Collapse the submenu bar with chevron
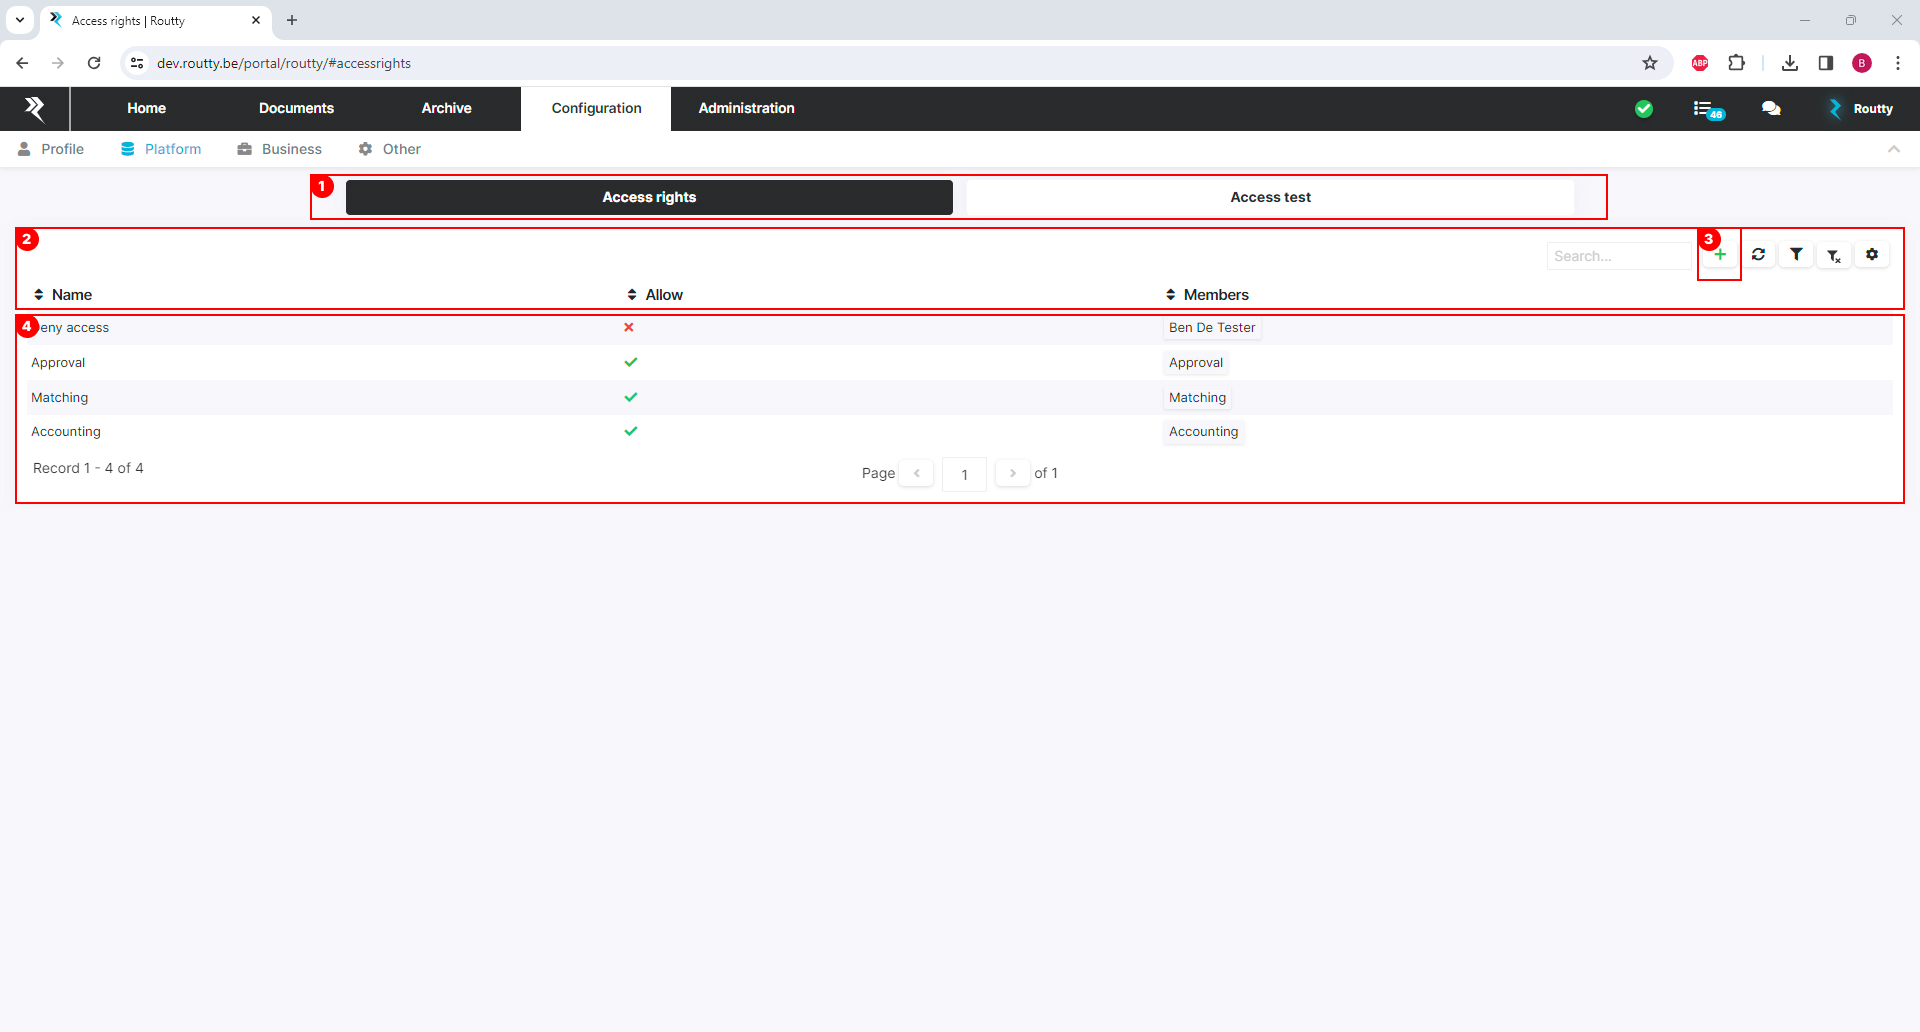 pyautogui.click(x=1894, y=149)
